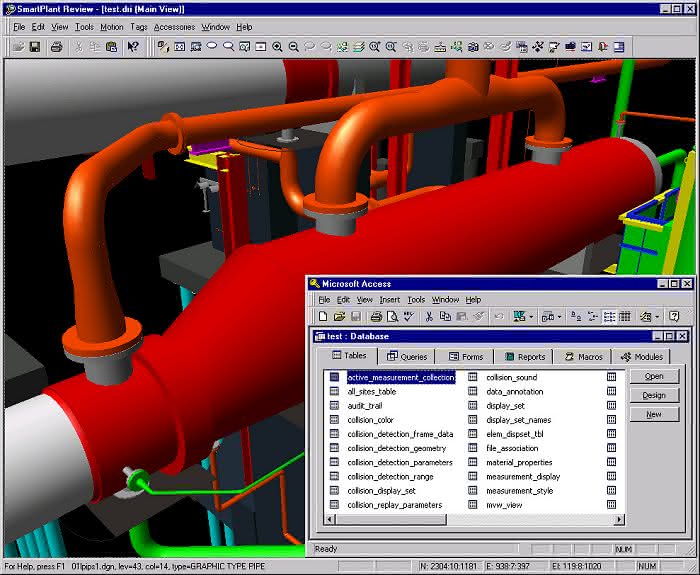This screenshot has width=700, height=575.
Task: Click the context Help arrow-question icon
Action: [133, 46]
